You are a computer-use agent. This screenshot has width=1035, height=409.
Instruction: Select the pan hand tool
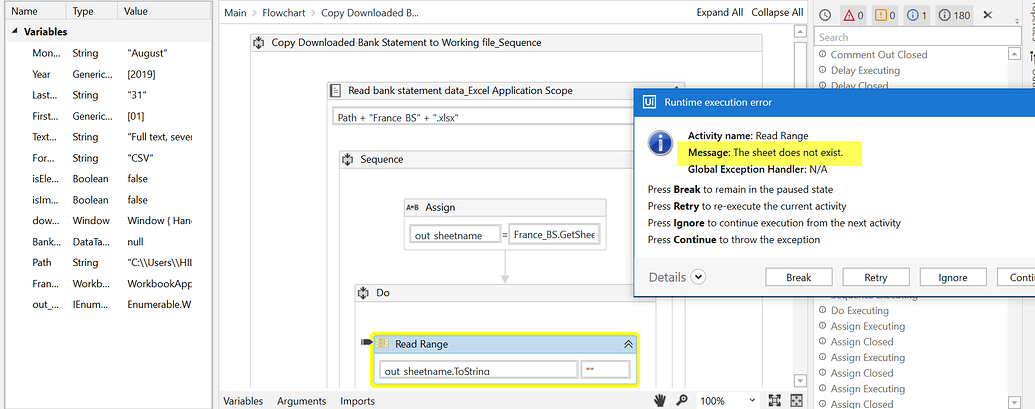tap(660, 400)
